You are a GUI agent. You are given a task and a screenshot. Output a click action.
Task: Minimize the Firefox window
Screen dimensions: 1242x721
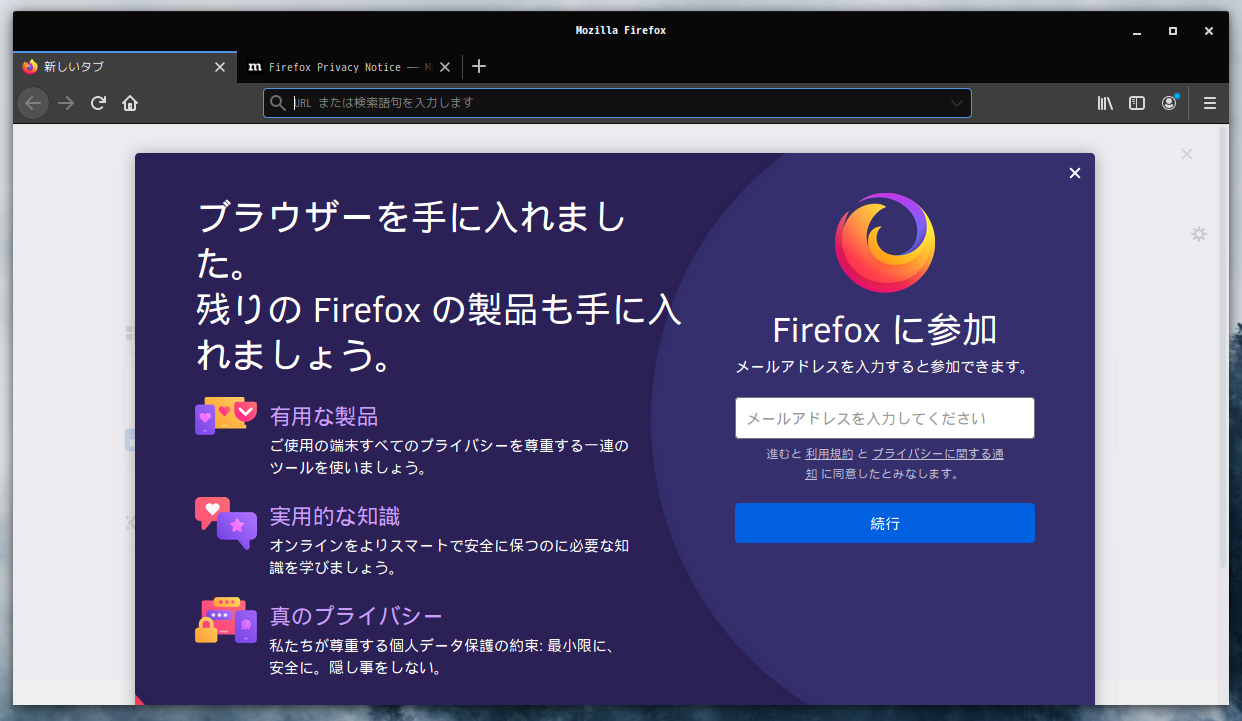[x=1137, y=31]
